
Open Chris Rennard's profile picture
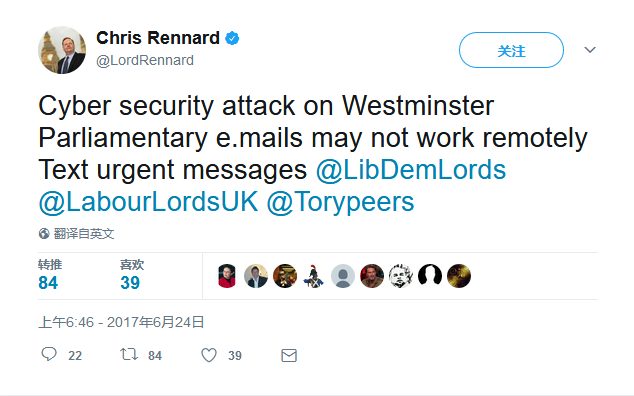point(62,50)
